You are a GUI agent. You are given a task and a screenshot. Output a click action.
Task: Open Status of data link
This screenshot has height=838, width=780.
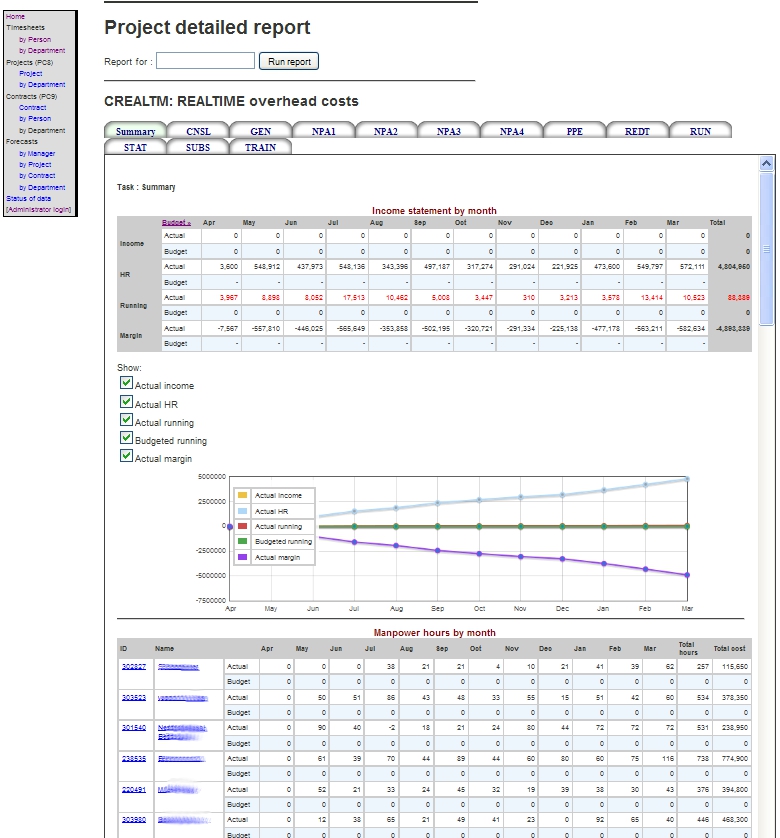[x=28, y=199]
